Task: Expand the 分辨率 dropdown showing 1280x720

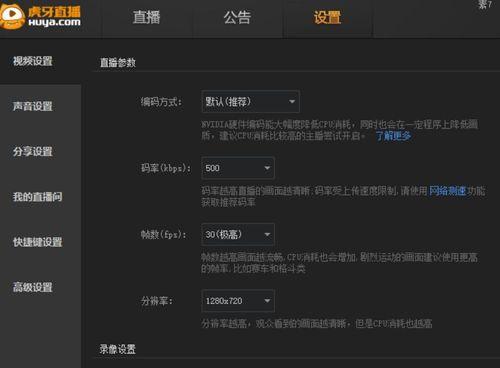Action: point(238,301)
